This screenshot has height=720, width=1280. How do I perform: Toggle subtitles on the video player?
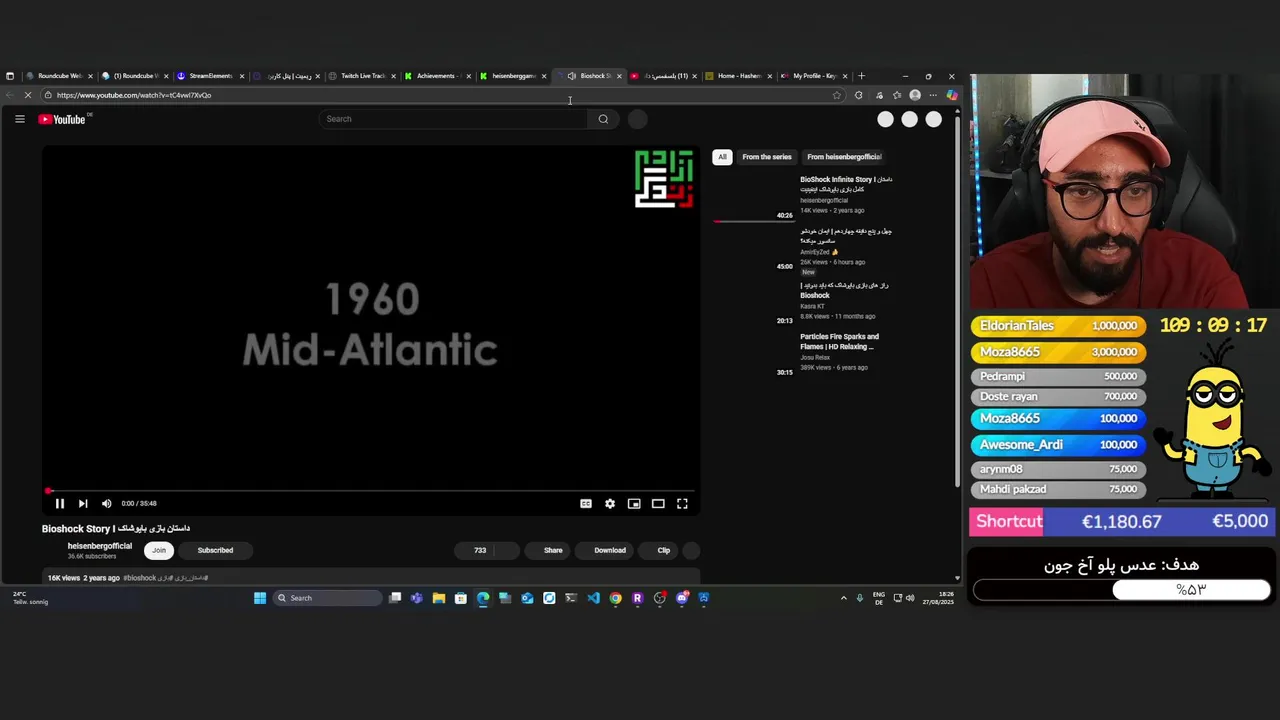[586, 504]
